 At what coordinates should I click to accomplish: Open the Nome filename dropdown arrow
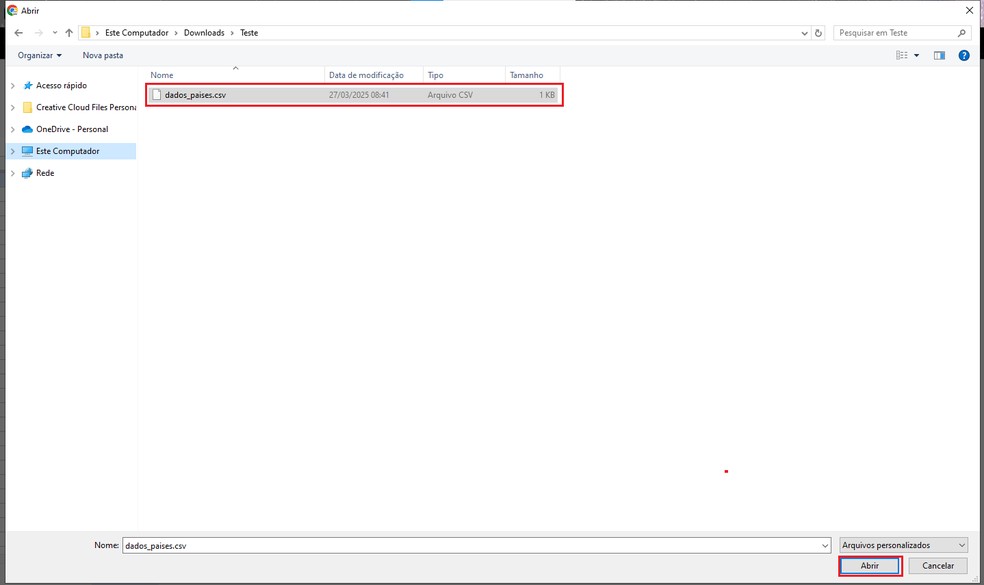825,545
